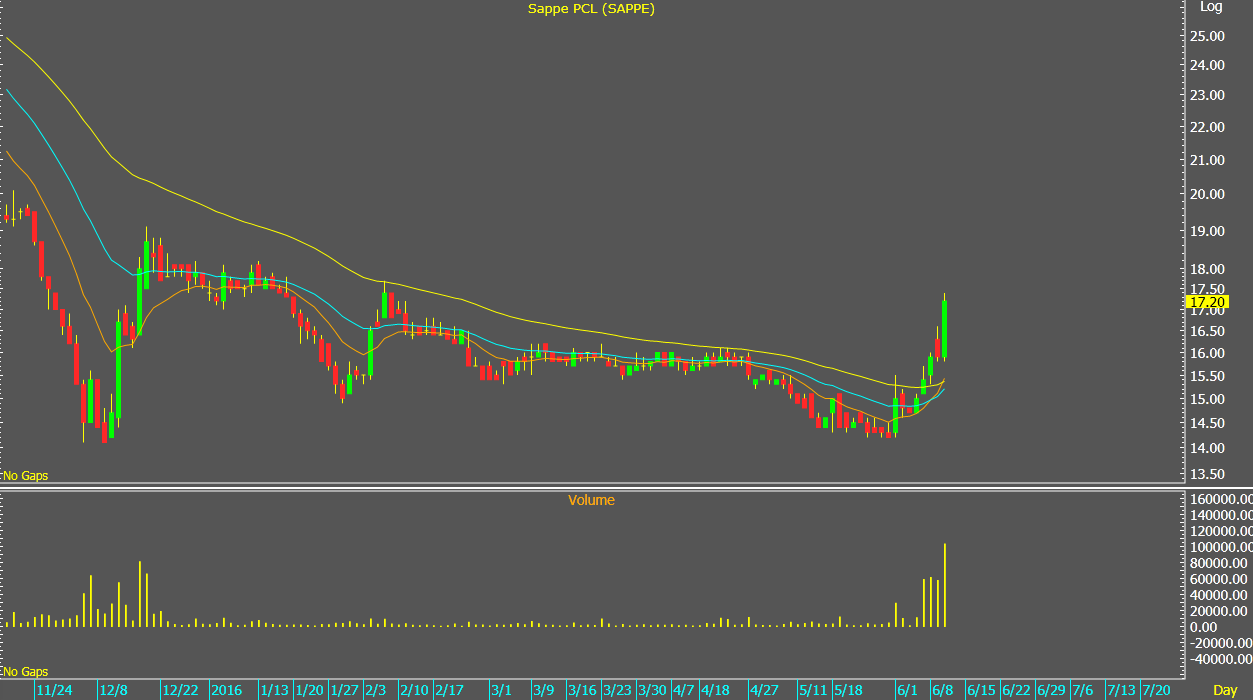Select the 7/6 date on time axis

(x=1082, y=691)
